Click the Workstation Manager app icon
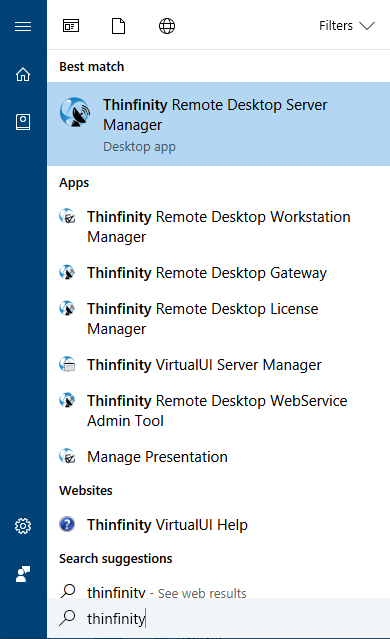390x639 pixels. click(x=67, y=216)
